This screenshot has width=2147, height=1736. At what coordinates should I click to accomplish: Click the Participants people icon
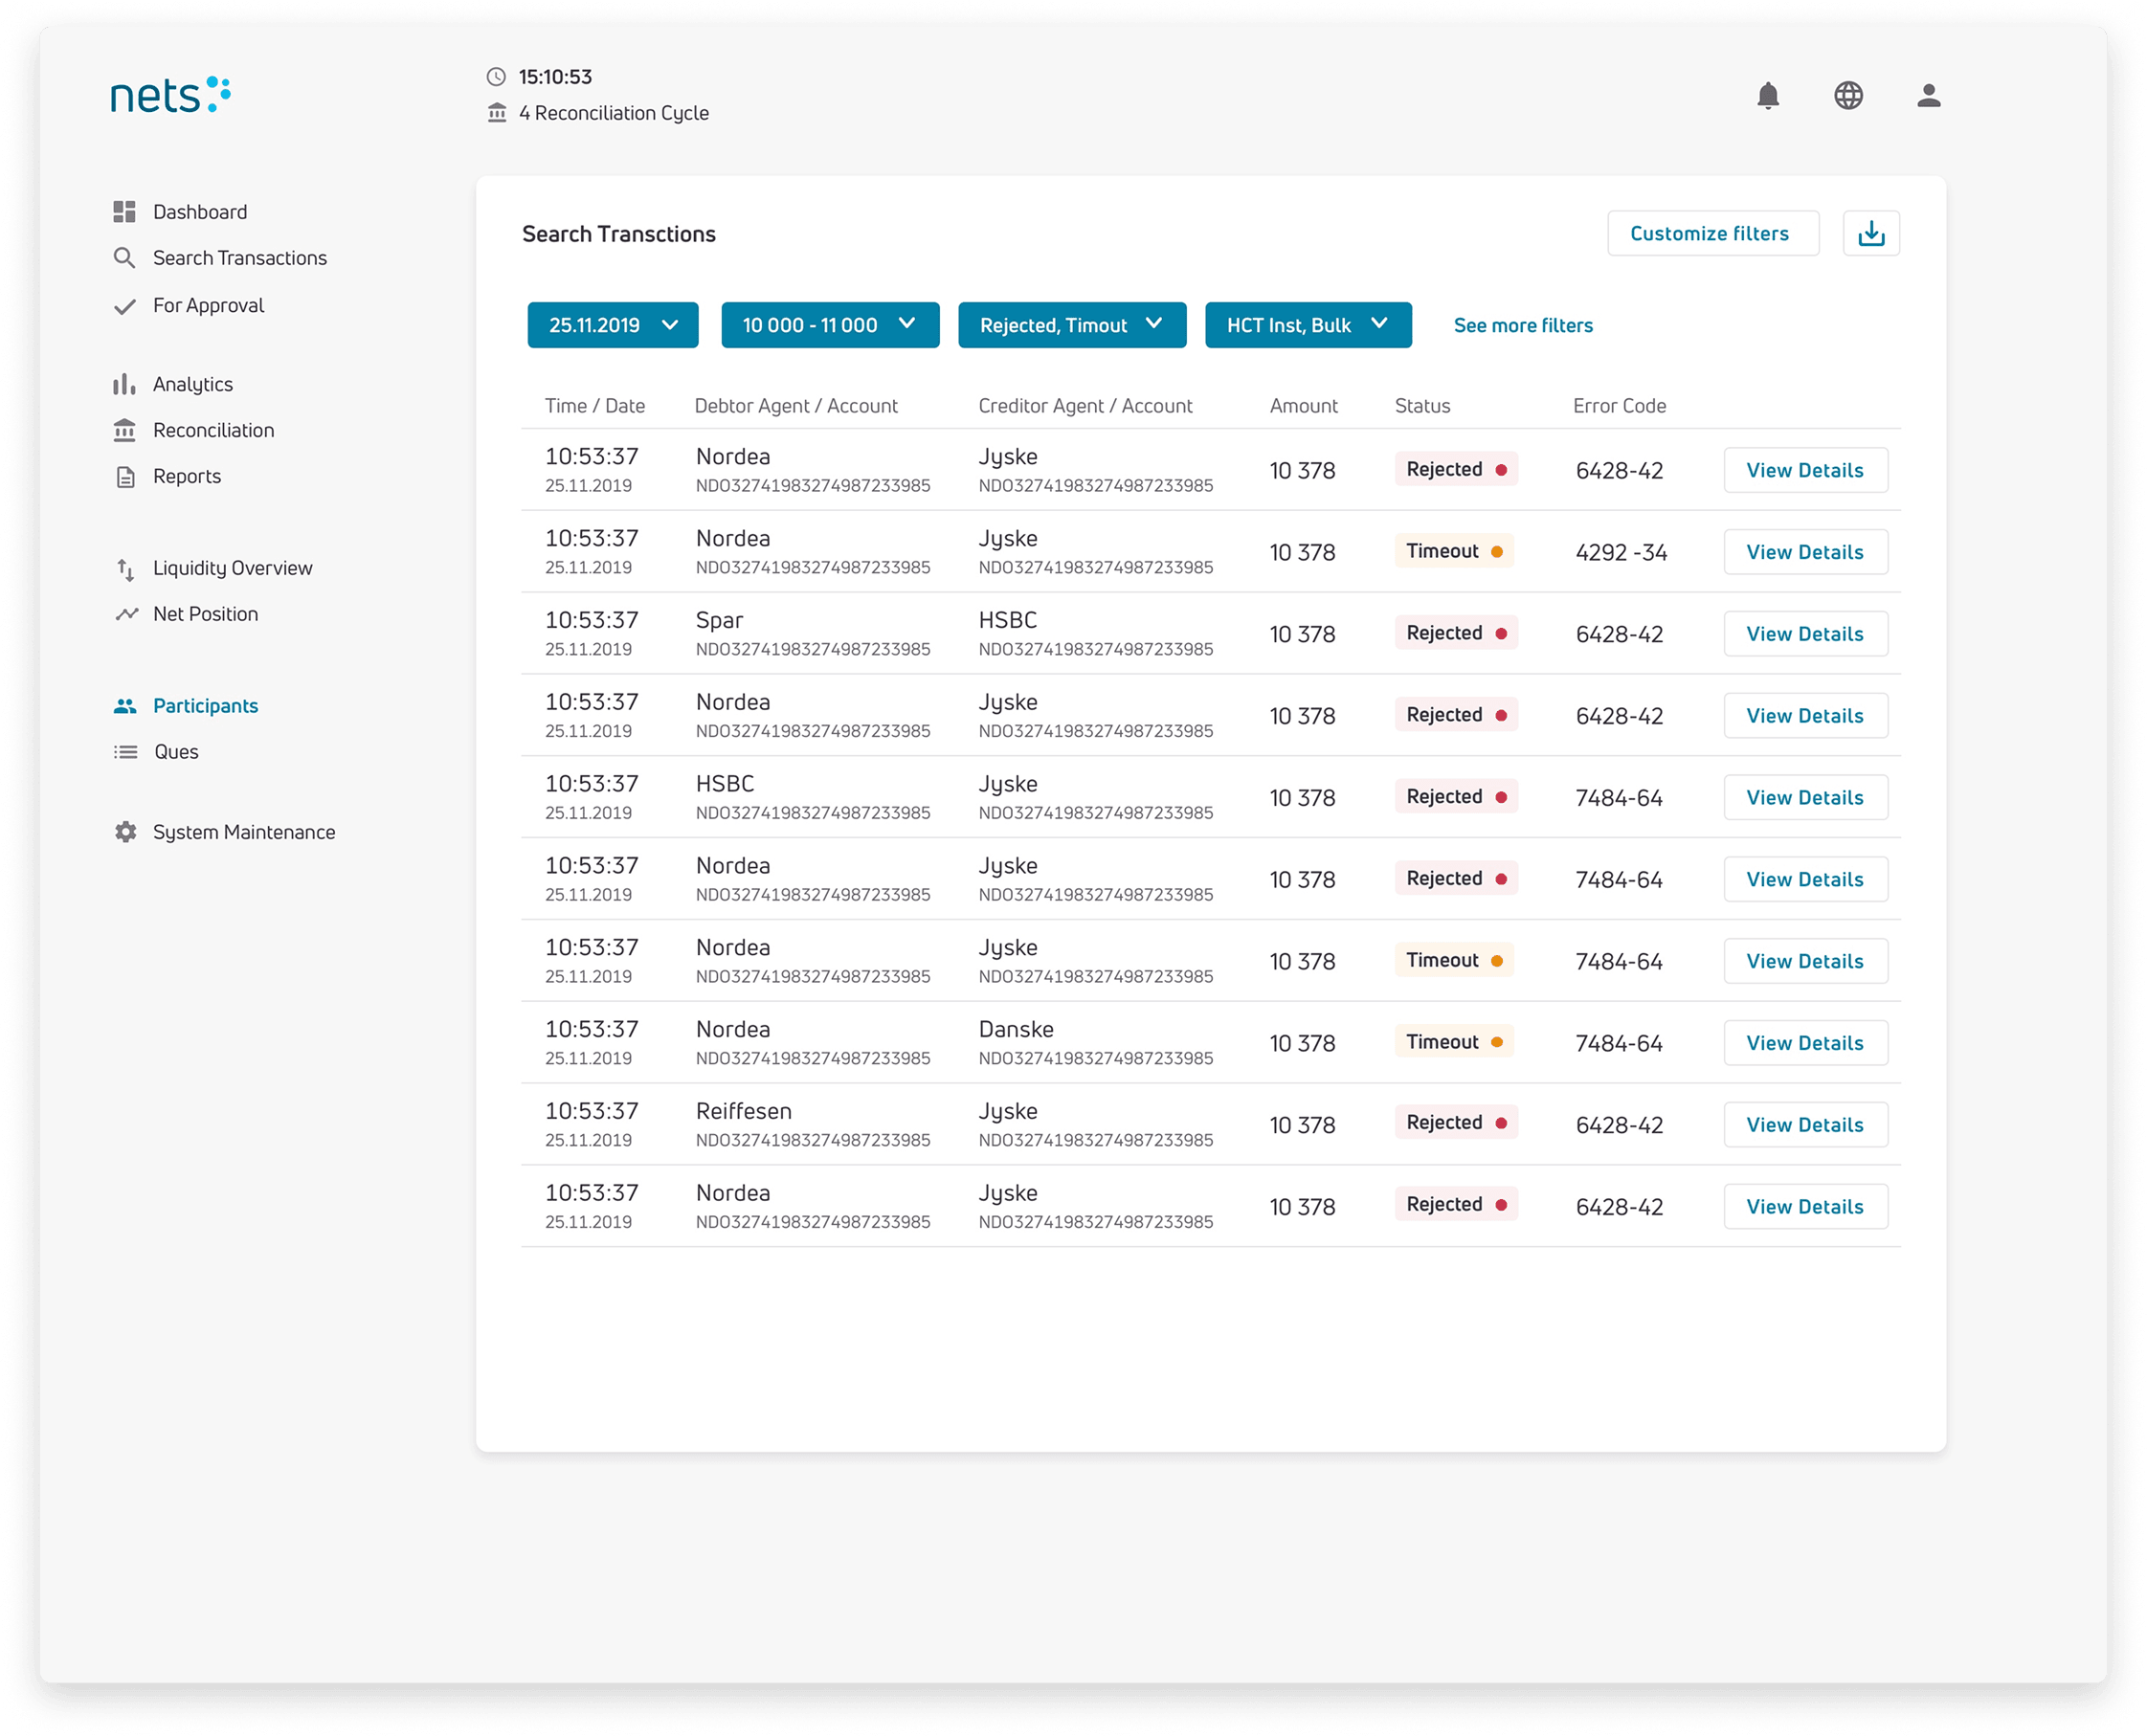point(125,706)
